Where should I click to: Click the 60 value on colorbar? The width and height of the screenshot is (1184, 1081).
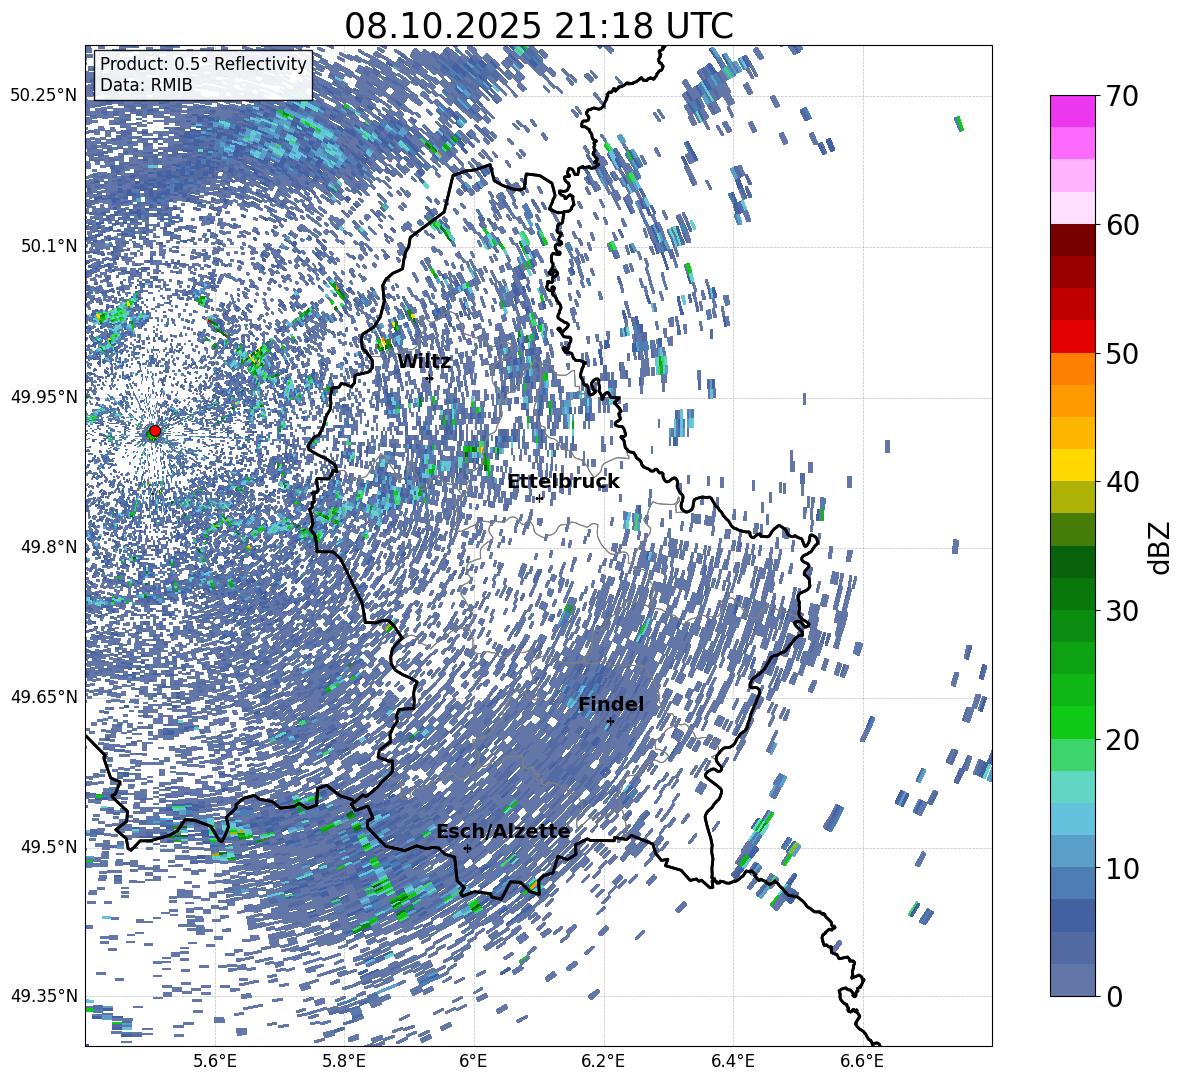click(1122, 225)
